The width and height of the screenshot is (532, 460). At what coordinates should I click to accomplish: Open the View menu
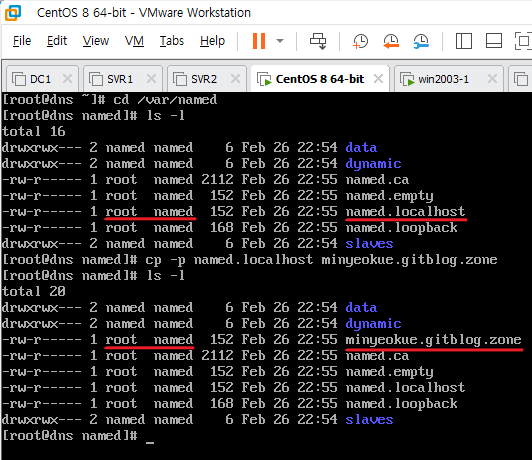click(x=96, y=41)
